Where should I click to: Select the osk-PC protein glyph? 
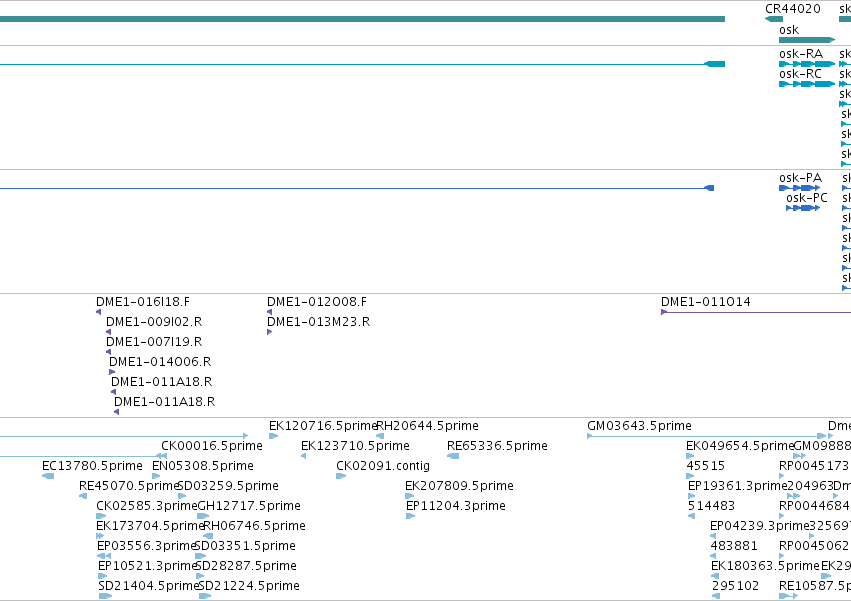coord(803,208)
